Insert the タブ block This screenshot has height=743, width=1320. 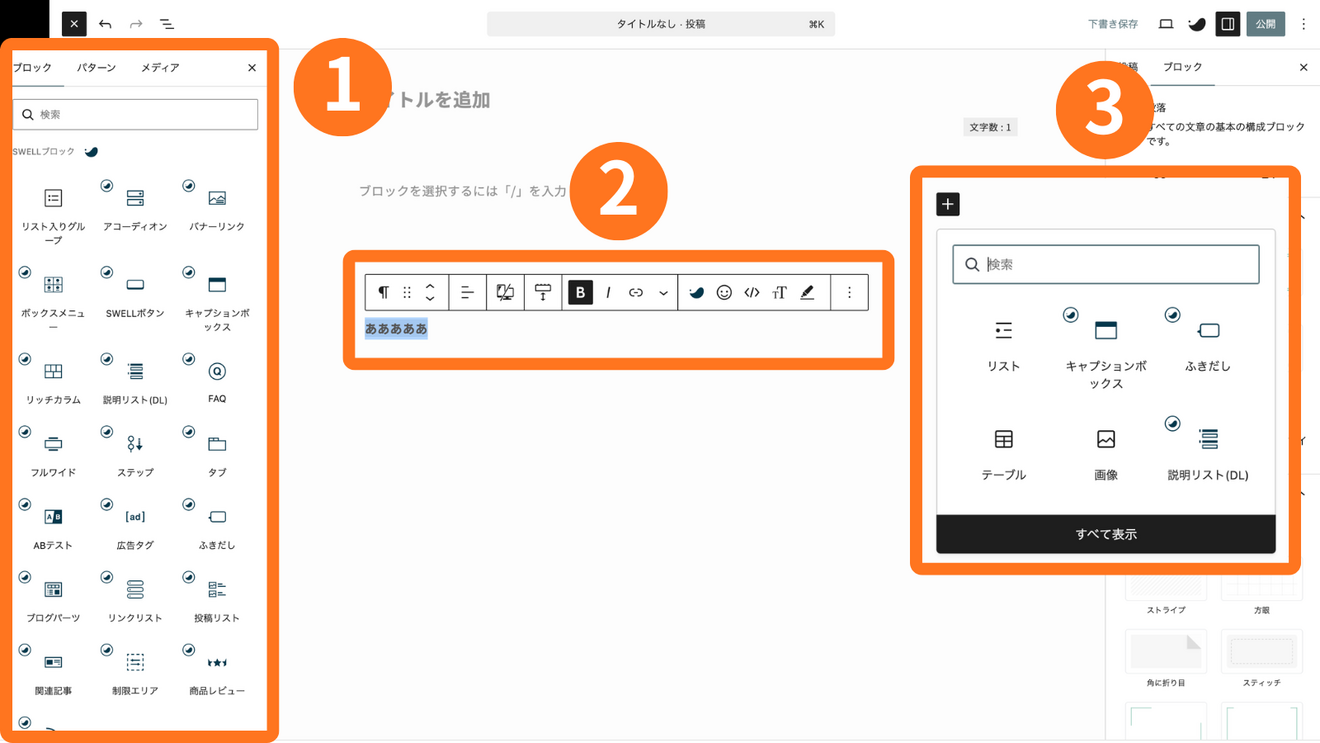[217, 454]
